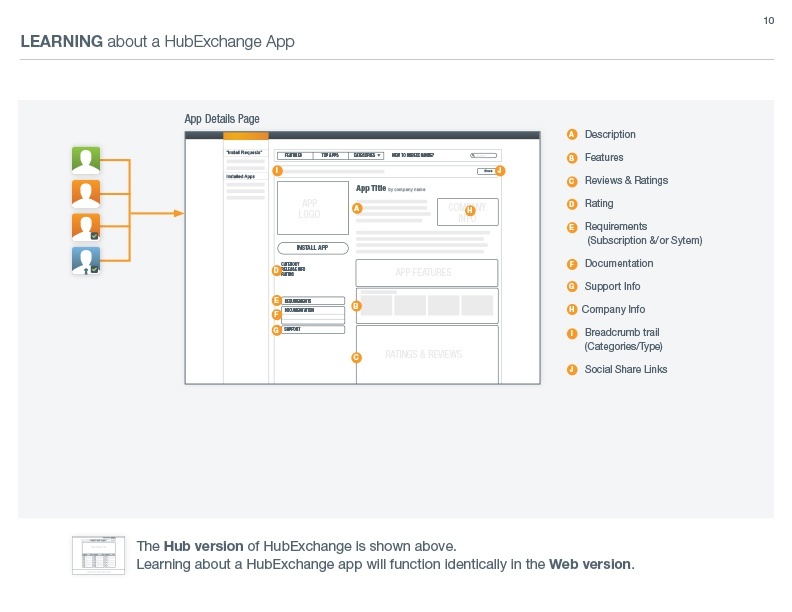Click the search field in the nav bar
The width and height of the screenshot is (792, 612).
point(484,156)
